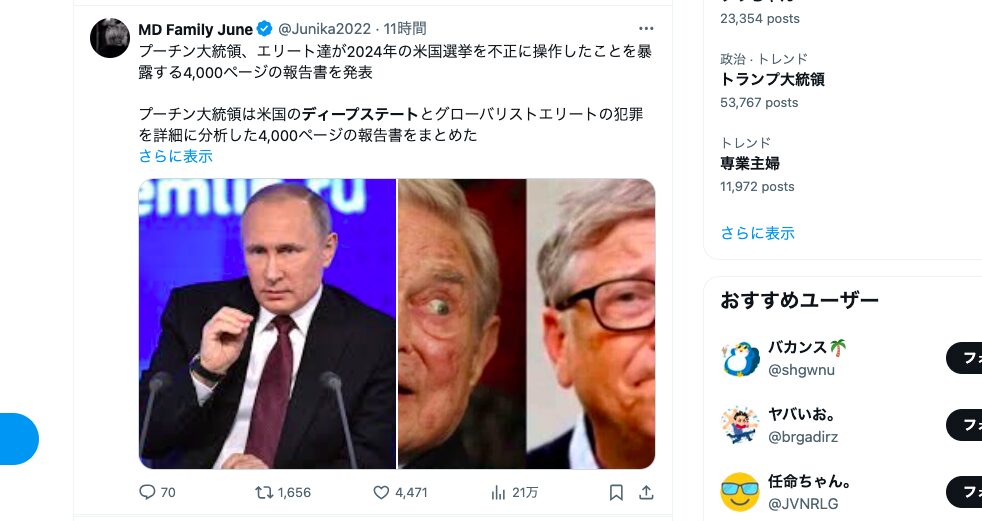Show more trends via さらに表示 link
Viewport: 982px width, 521px height.
coord(757,233)
